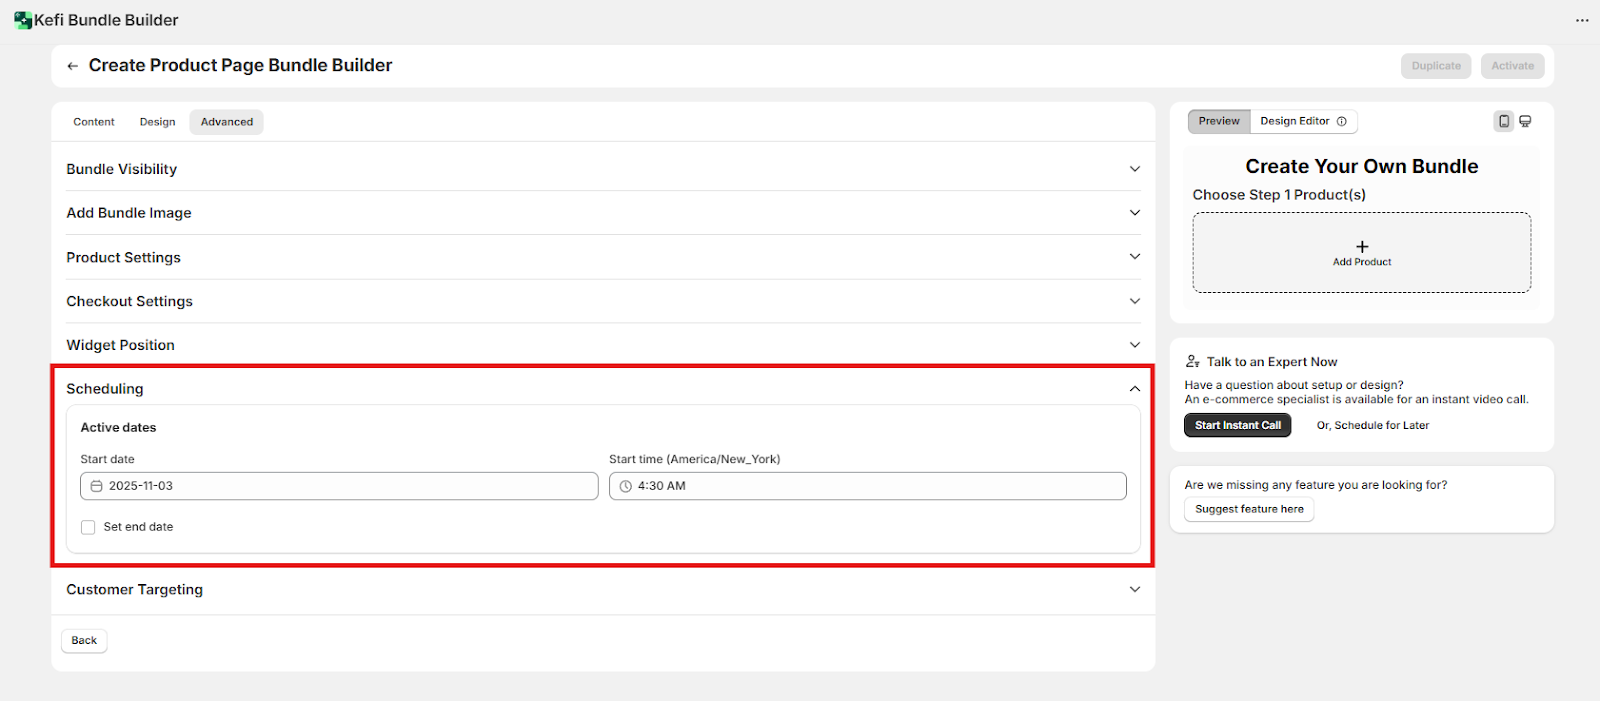Open the Design tab
The image size is (1600, 701).
click(157, 122)
